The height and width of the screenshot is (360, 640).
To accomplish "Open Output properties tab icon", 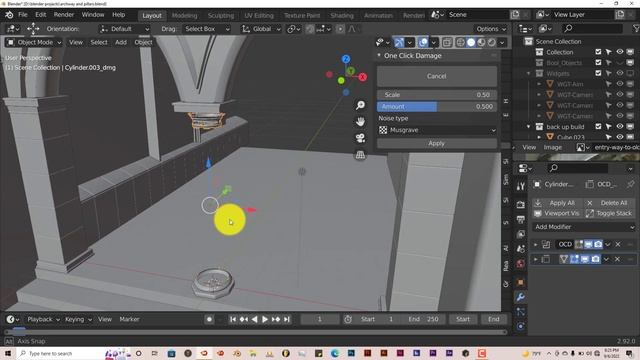I will (520, 220).
